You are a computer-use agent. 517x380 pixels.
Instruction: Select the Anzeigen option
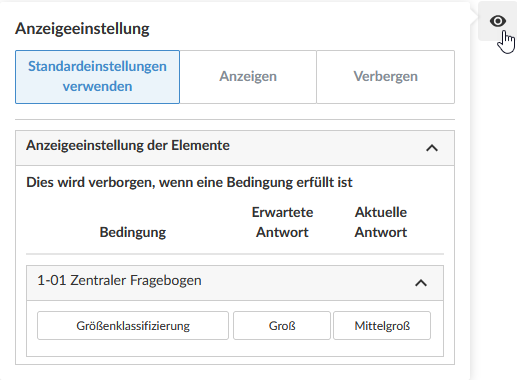click(248, 77)
